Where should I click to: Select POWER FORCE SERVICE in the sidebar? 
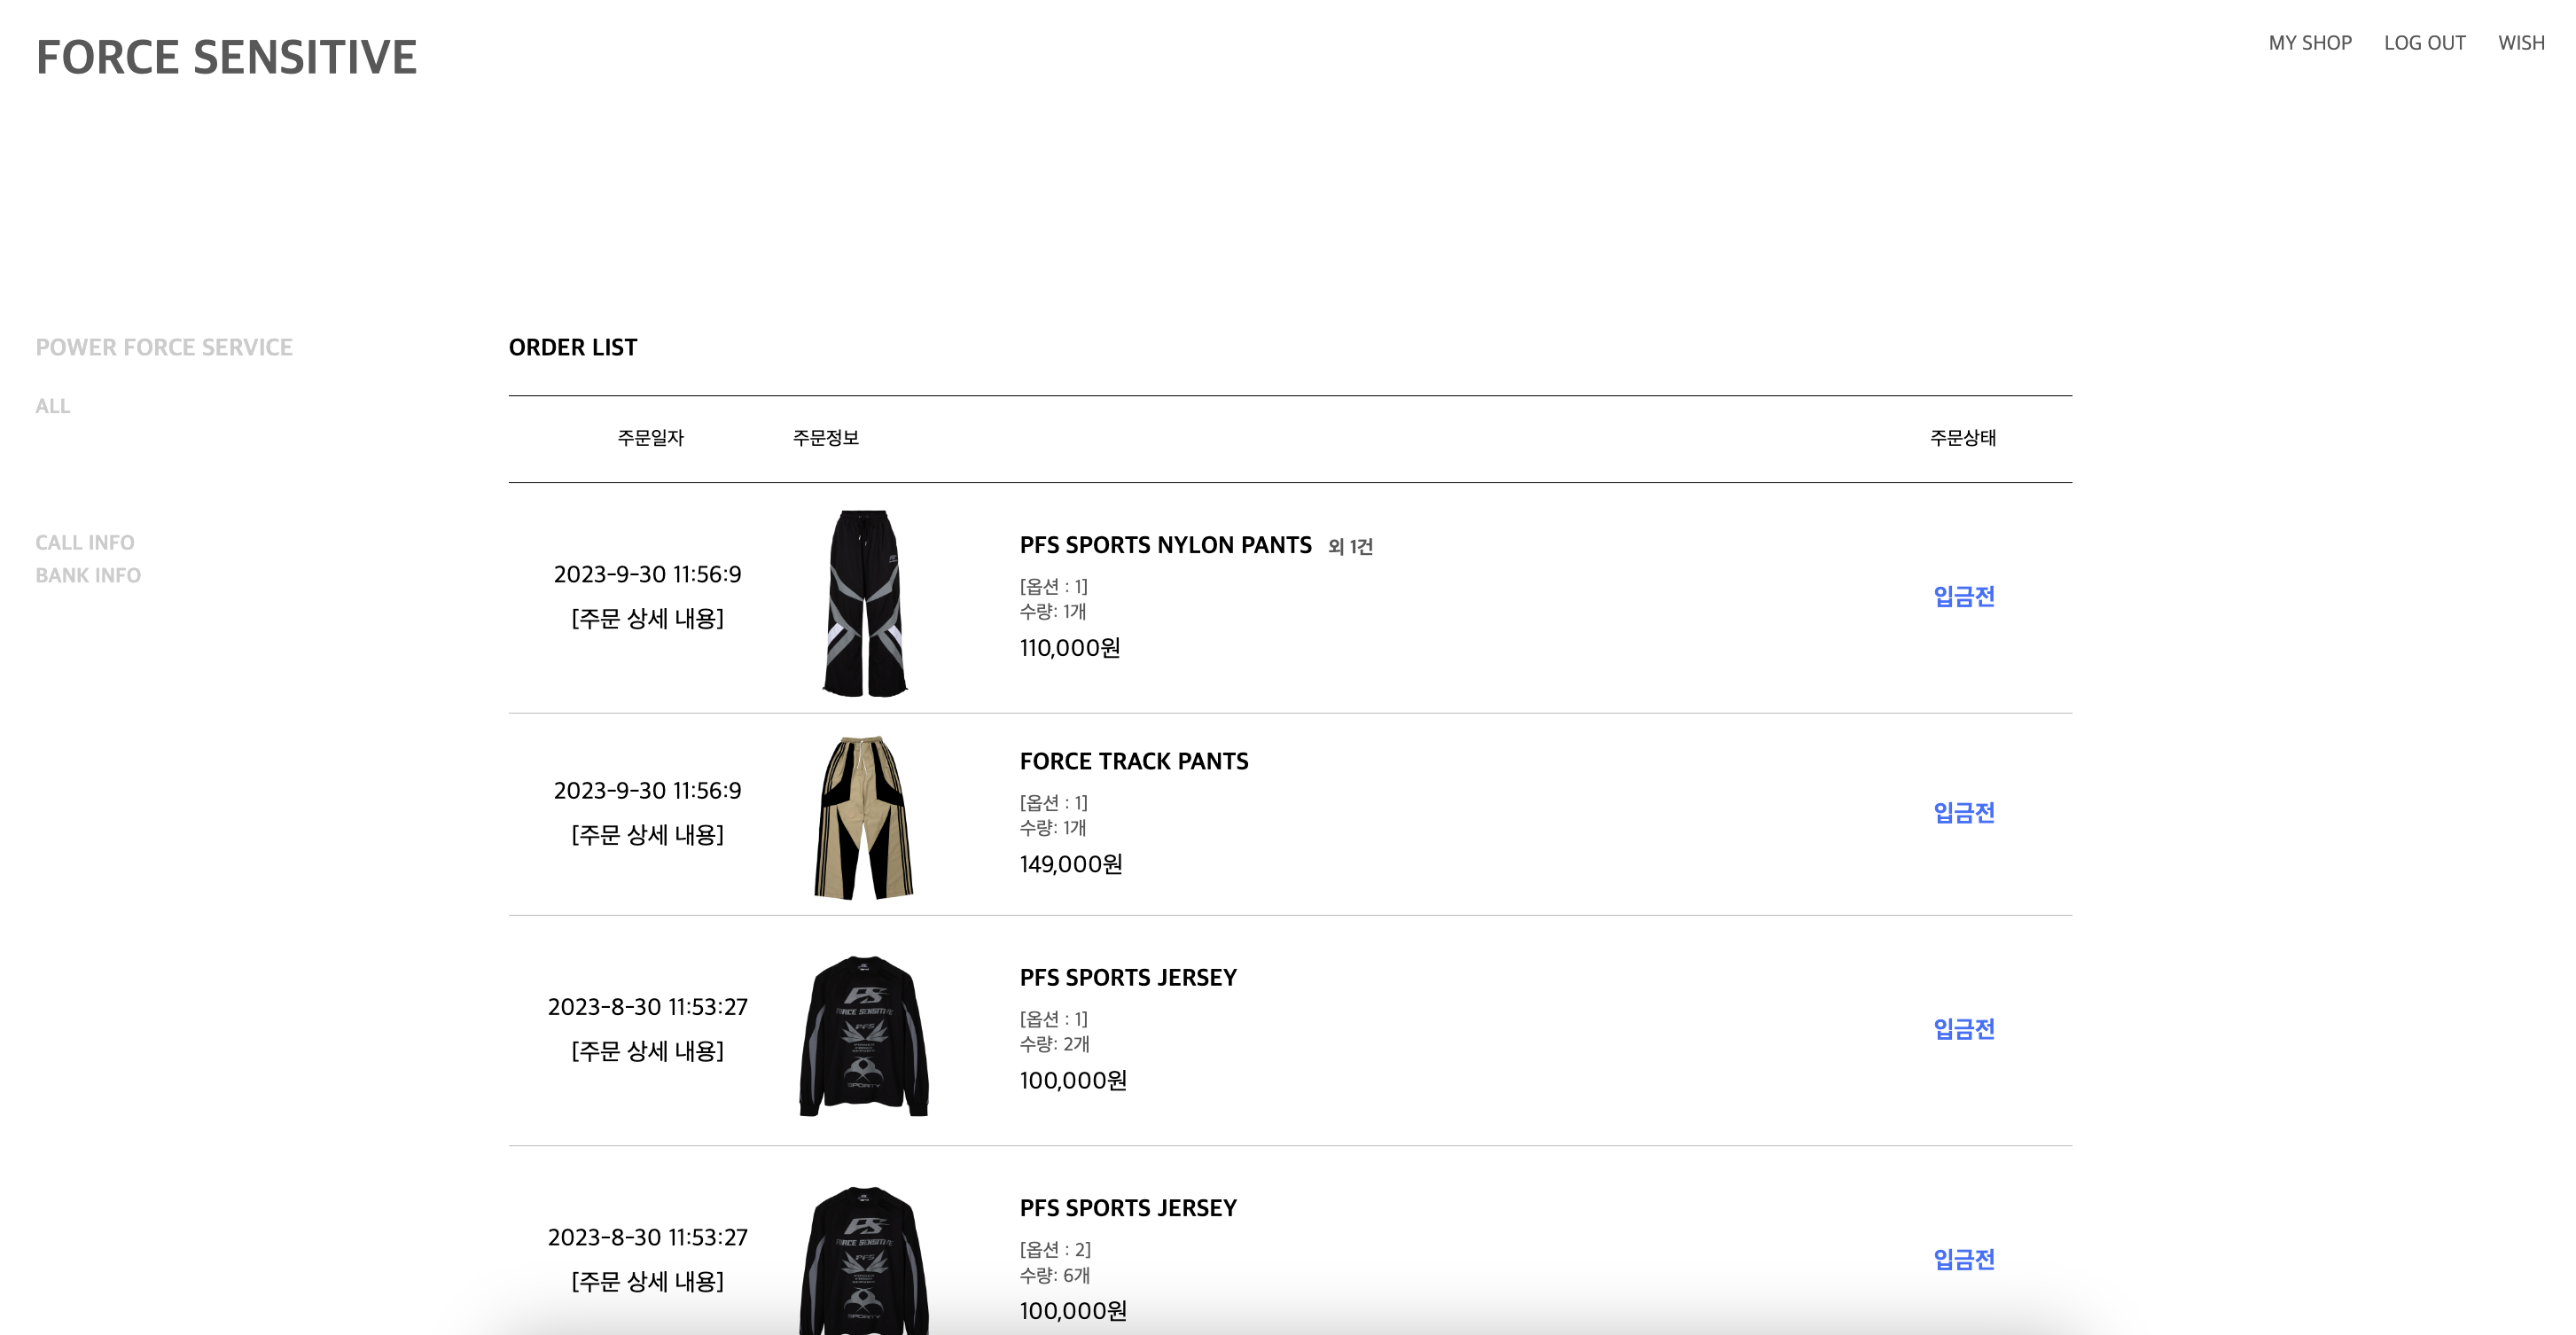164,347
